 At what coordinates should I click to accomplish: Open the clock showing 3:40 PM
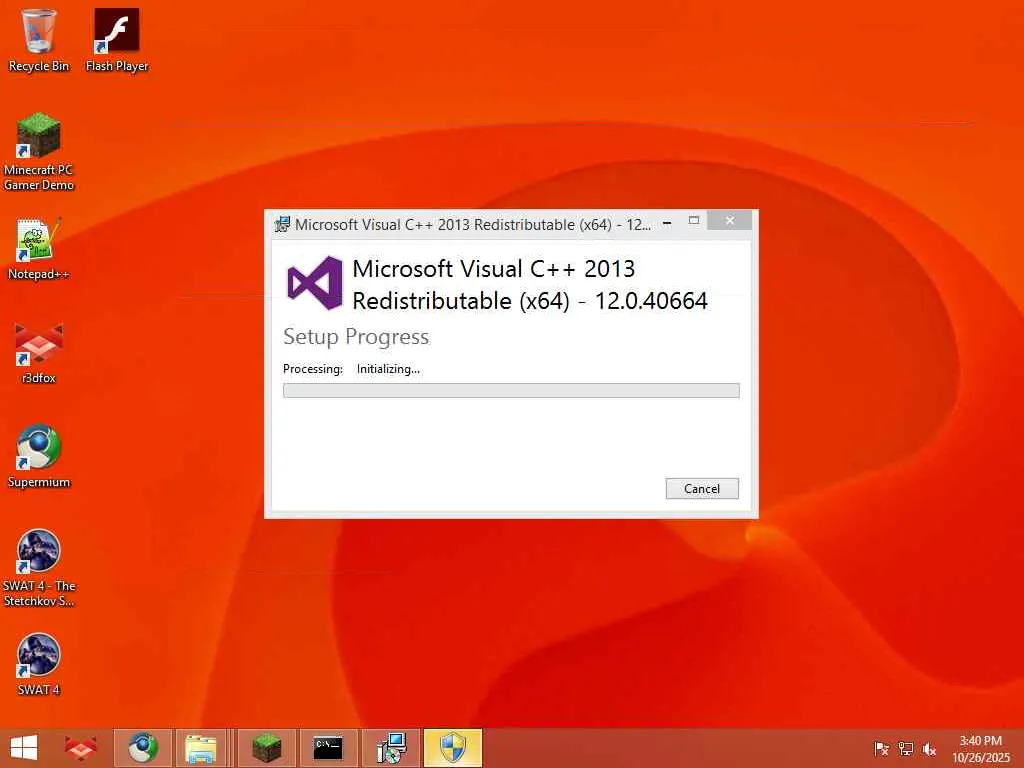[980, 749]
